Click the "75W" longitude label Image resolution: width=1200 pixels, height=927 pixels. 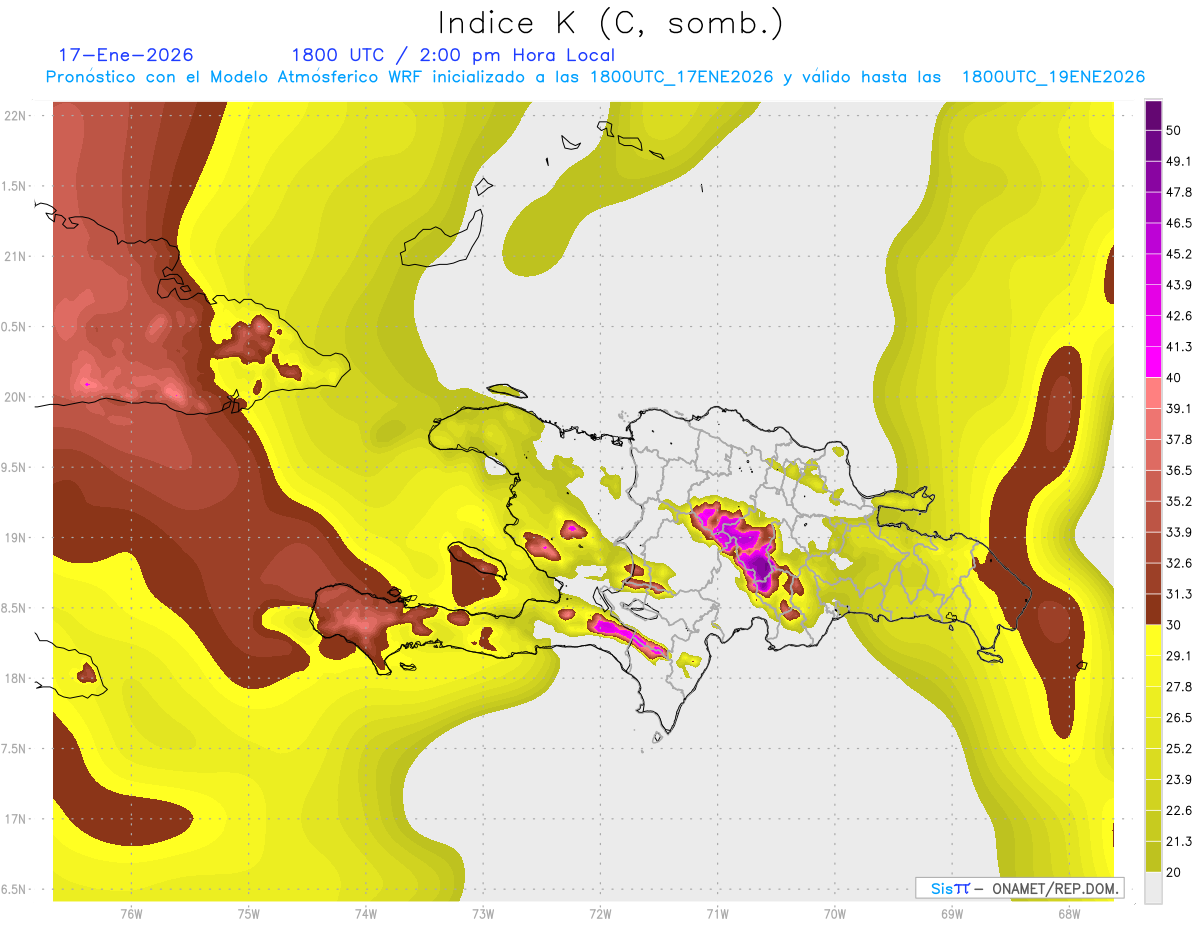pos(249,914)
